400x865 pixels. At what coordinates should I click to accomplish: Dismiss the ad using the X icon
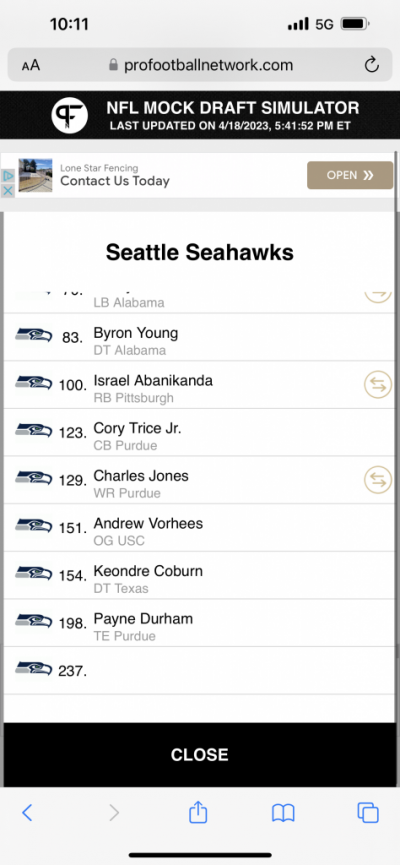pyautogui.click(x=8, y=190)
